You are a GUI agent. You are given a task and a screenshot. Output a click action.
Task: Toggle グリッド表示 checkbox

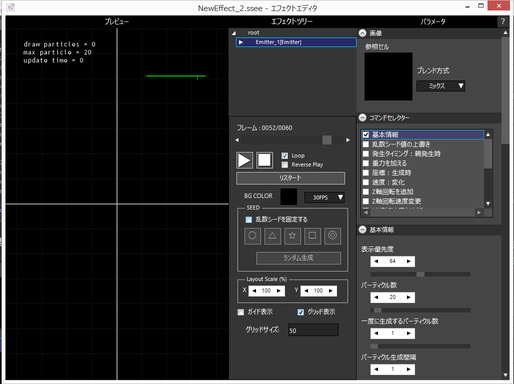pos(301,312)
